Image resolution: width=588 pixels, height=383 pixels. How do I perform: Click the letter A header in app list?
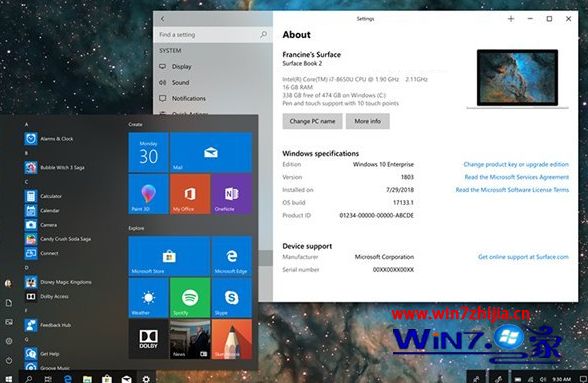click(x=26, y=124)
